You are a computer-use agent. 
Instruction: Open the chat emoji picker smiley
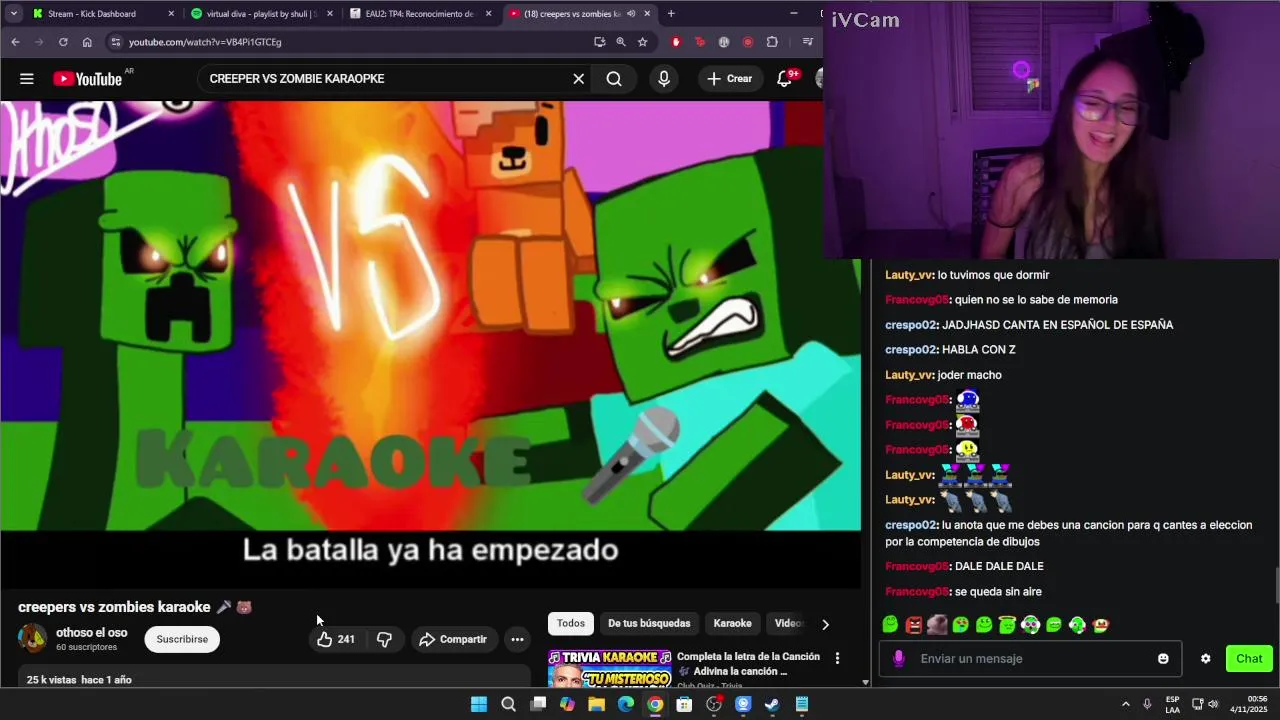(1163, 658)
